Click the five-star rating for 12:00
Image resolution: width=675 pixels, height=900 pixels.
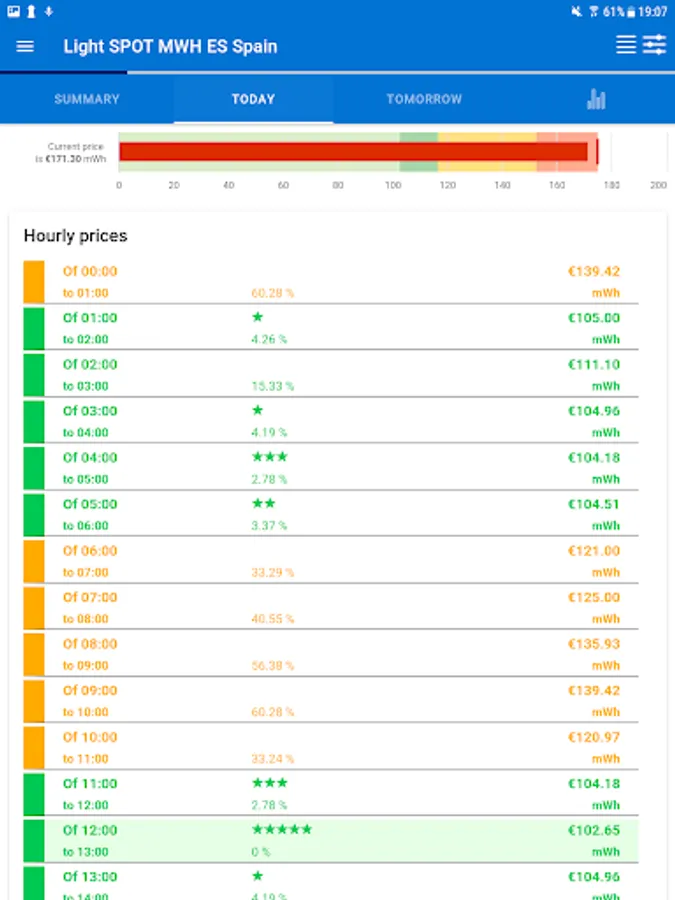click(x=282, y=829)
